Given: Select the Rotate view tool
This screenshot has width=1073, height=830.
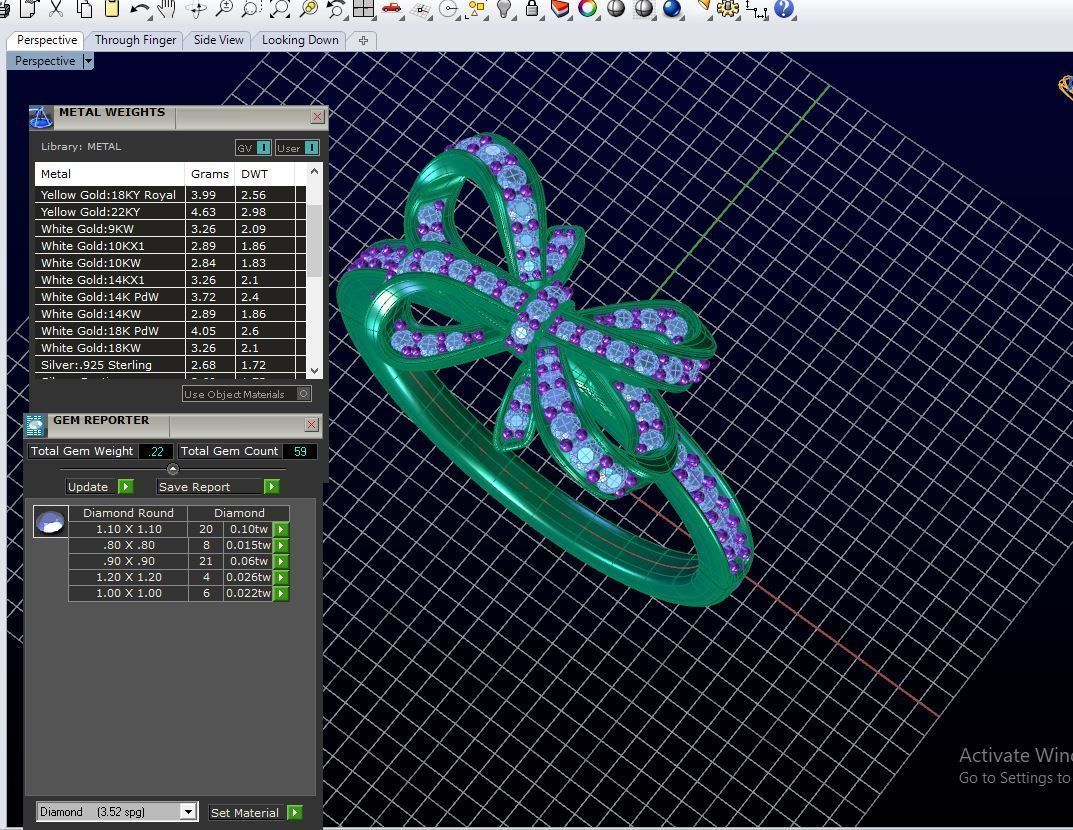Looking at the screenshot, I should (x=196, y=9).
